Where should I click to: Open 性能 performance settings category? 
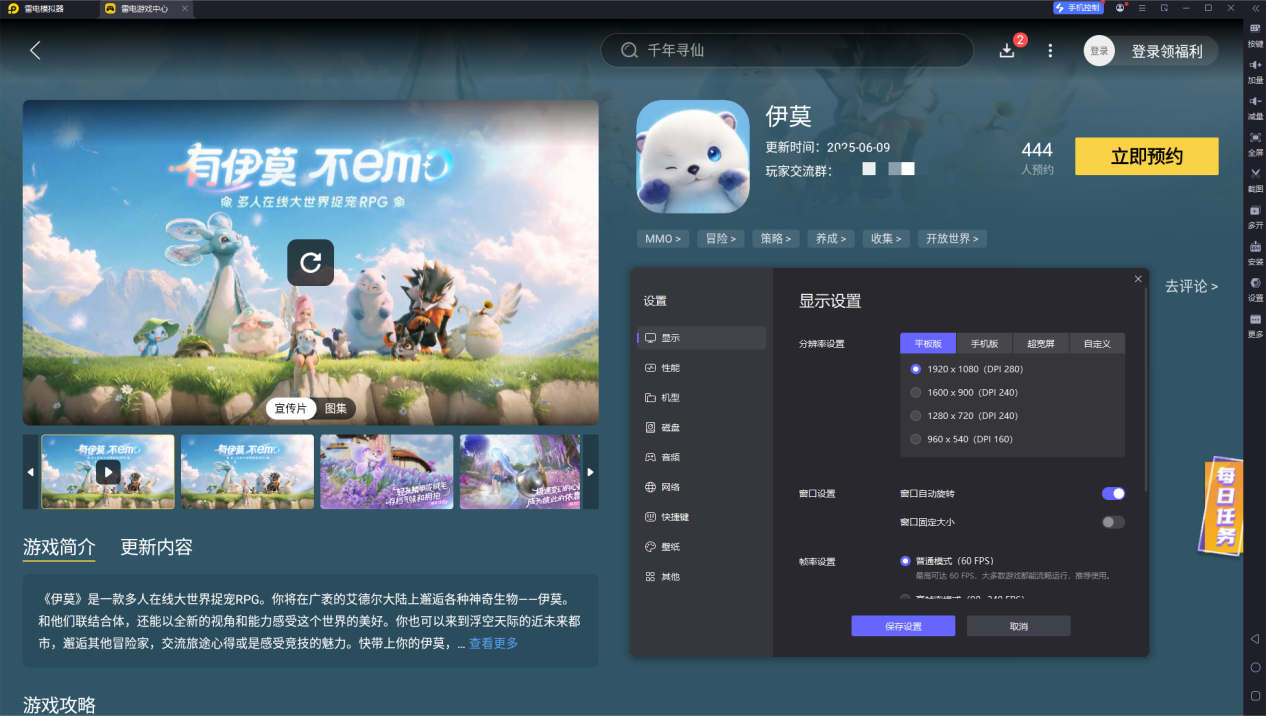[702, 368]
